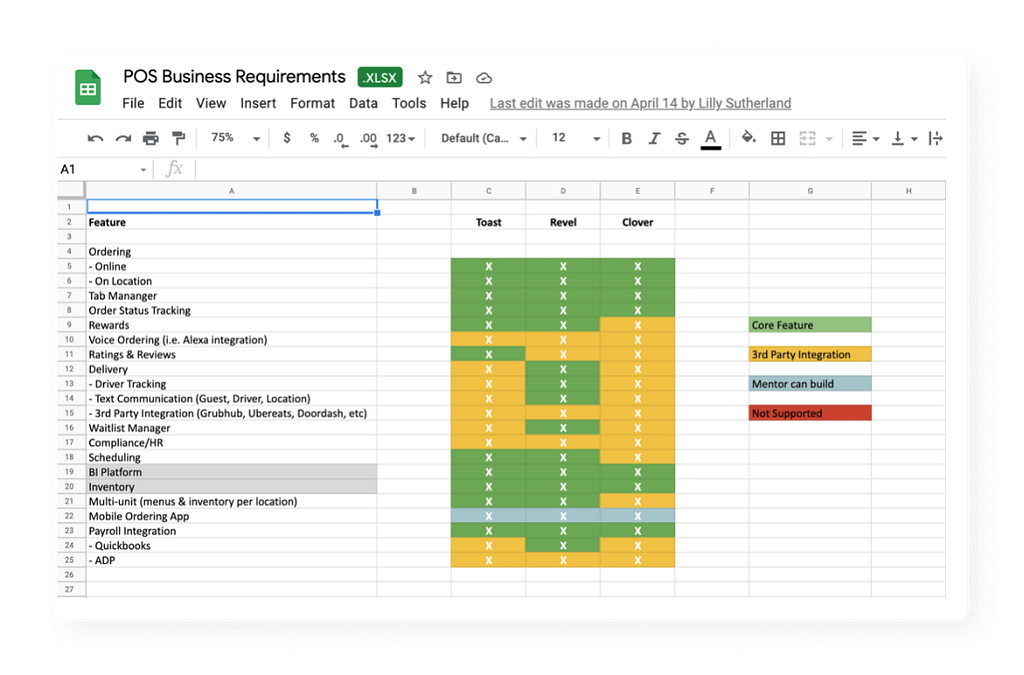Image resolution: width=1024 pixels, height=675 pixels.
Task: Select the paint format roller tool
Action: pos(178,138)
